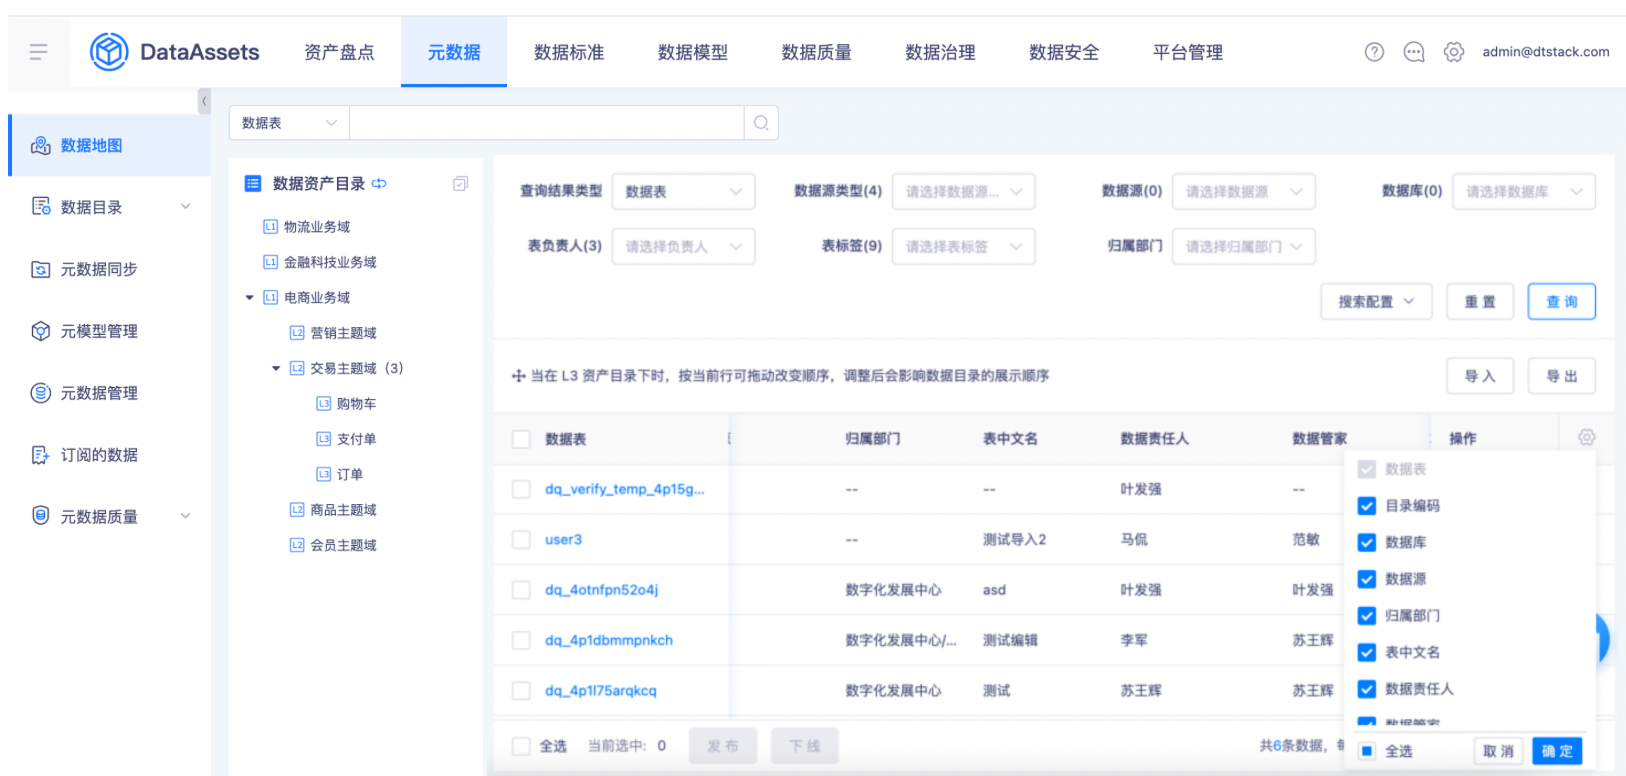
Task: Switch to 平台管理 tab
Action: [1188, 52]
